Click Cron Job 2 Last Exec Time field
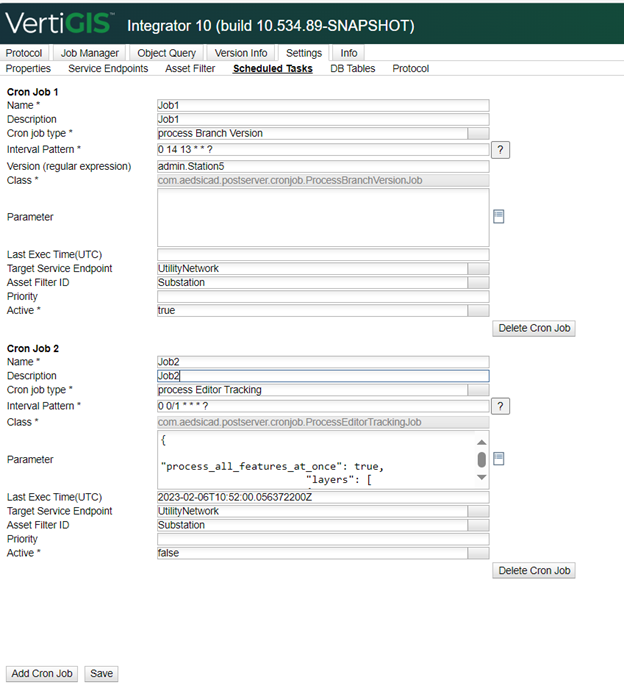Screen dimensions: 624x688 point(323,497)
